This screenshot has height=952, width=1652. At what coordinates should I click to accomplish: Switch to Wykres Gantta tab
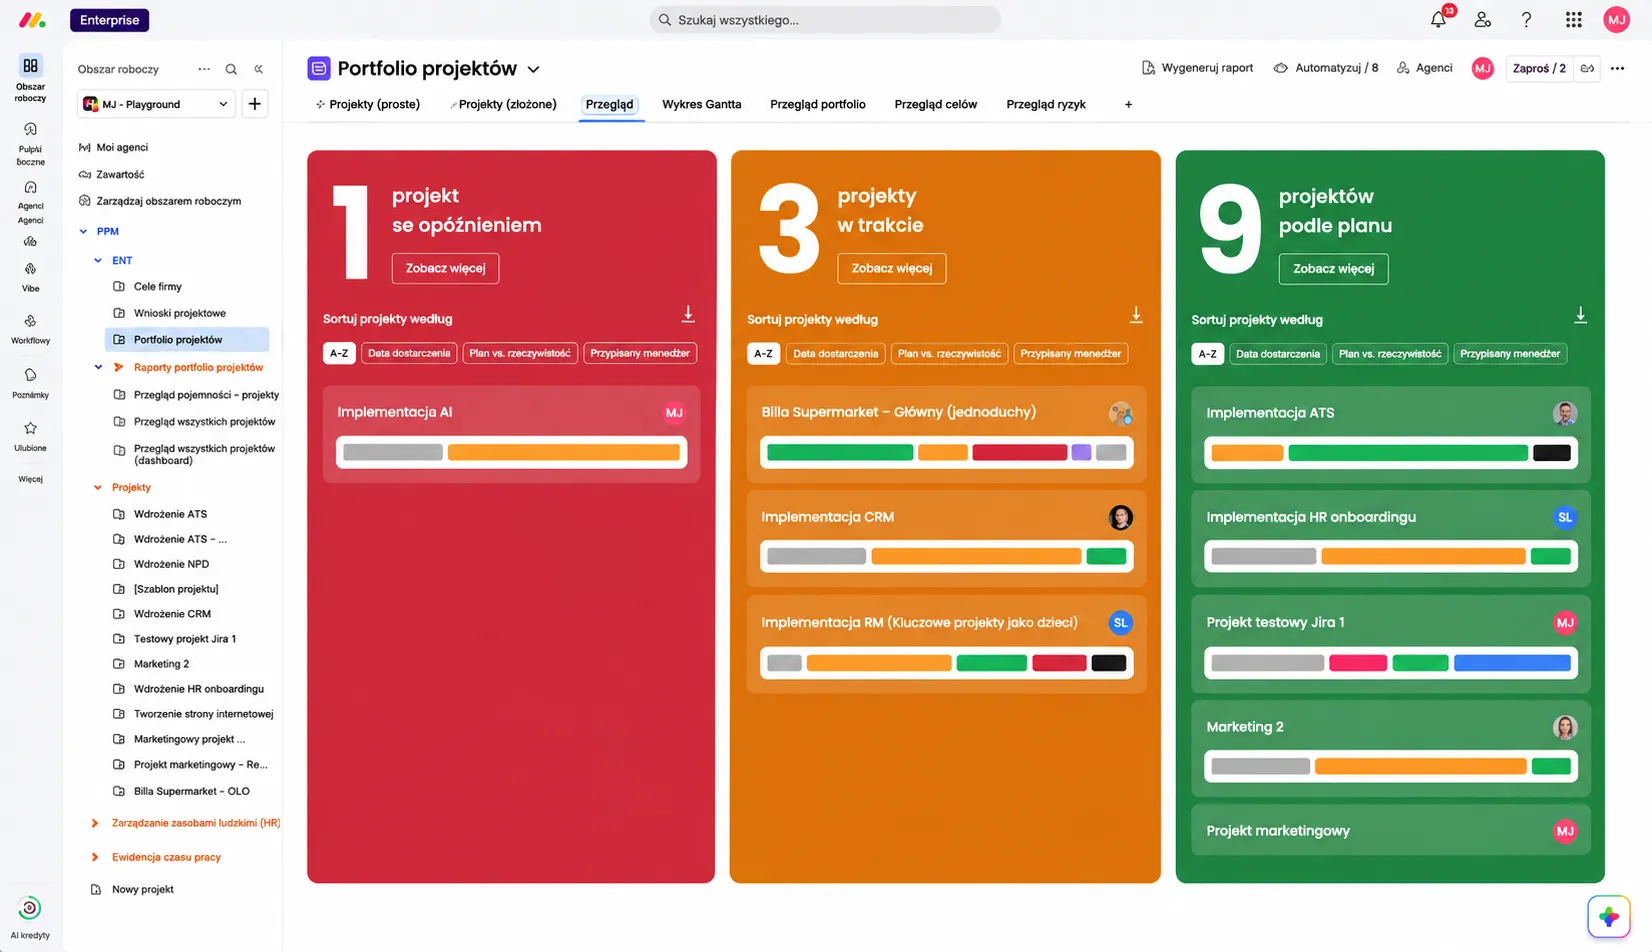click(x=702, y=104)
